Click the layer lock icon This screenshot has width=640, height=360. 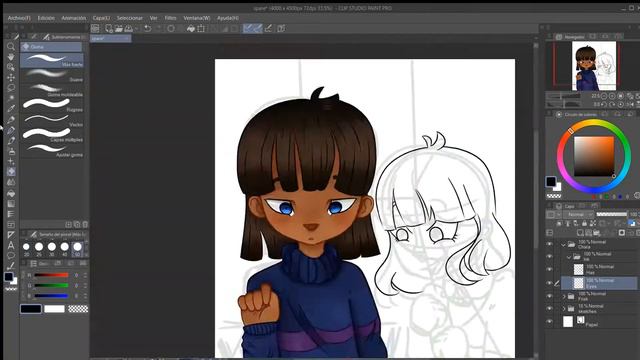pos(584,223)
